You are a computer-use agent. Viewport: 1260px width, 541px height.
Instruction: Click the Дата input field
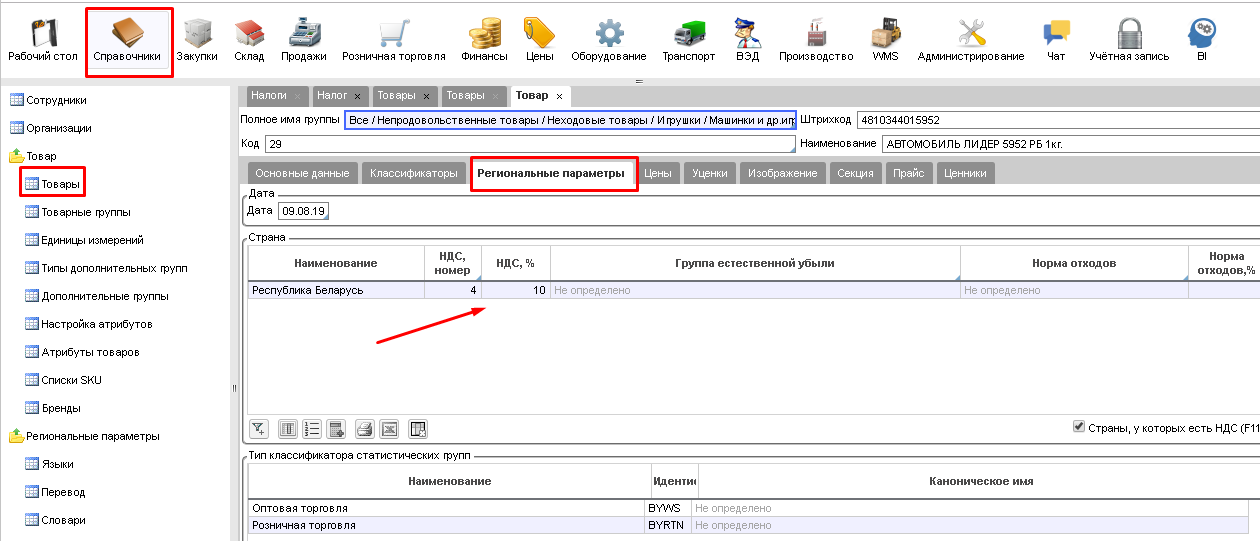tap(304, 211)
